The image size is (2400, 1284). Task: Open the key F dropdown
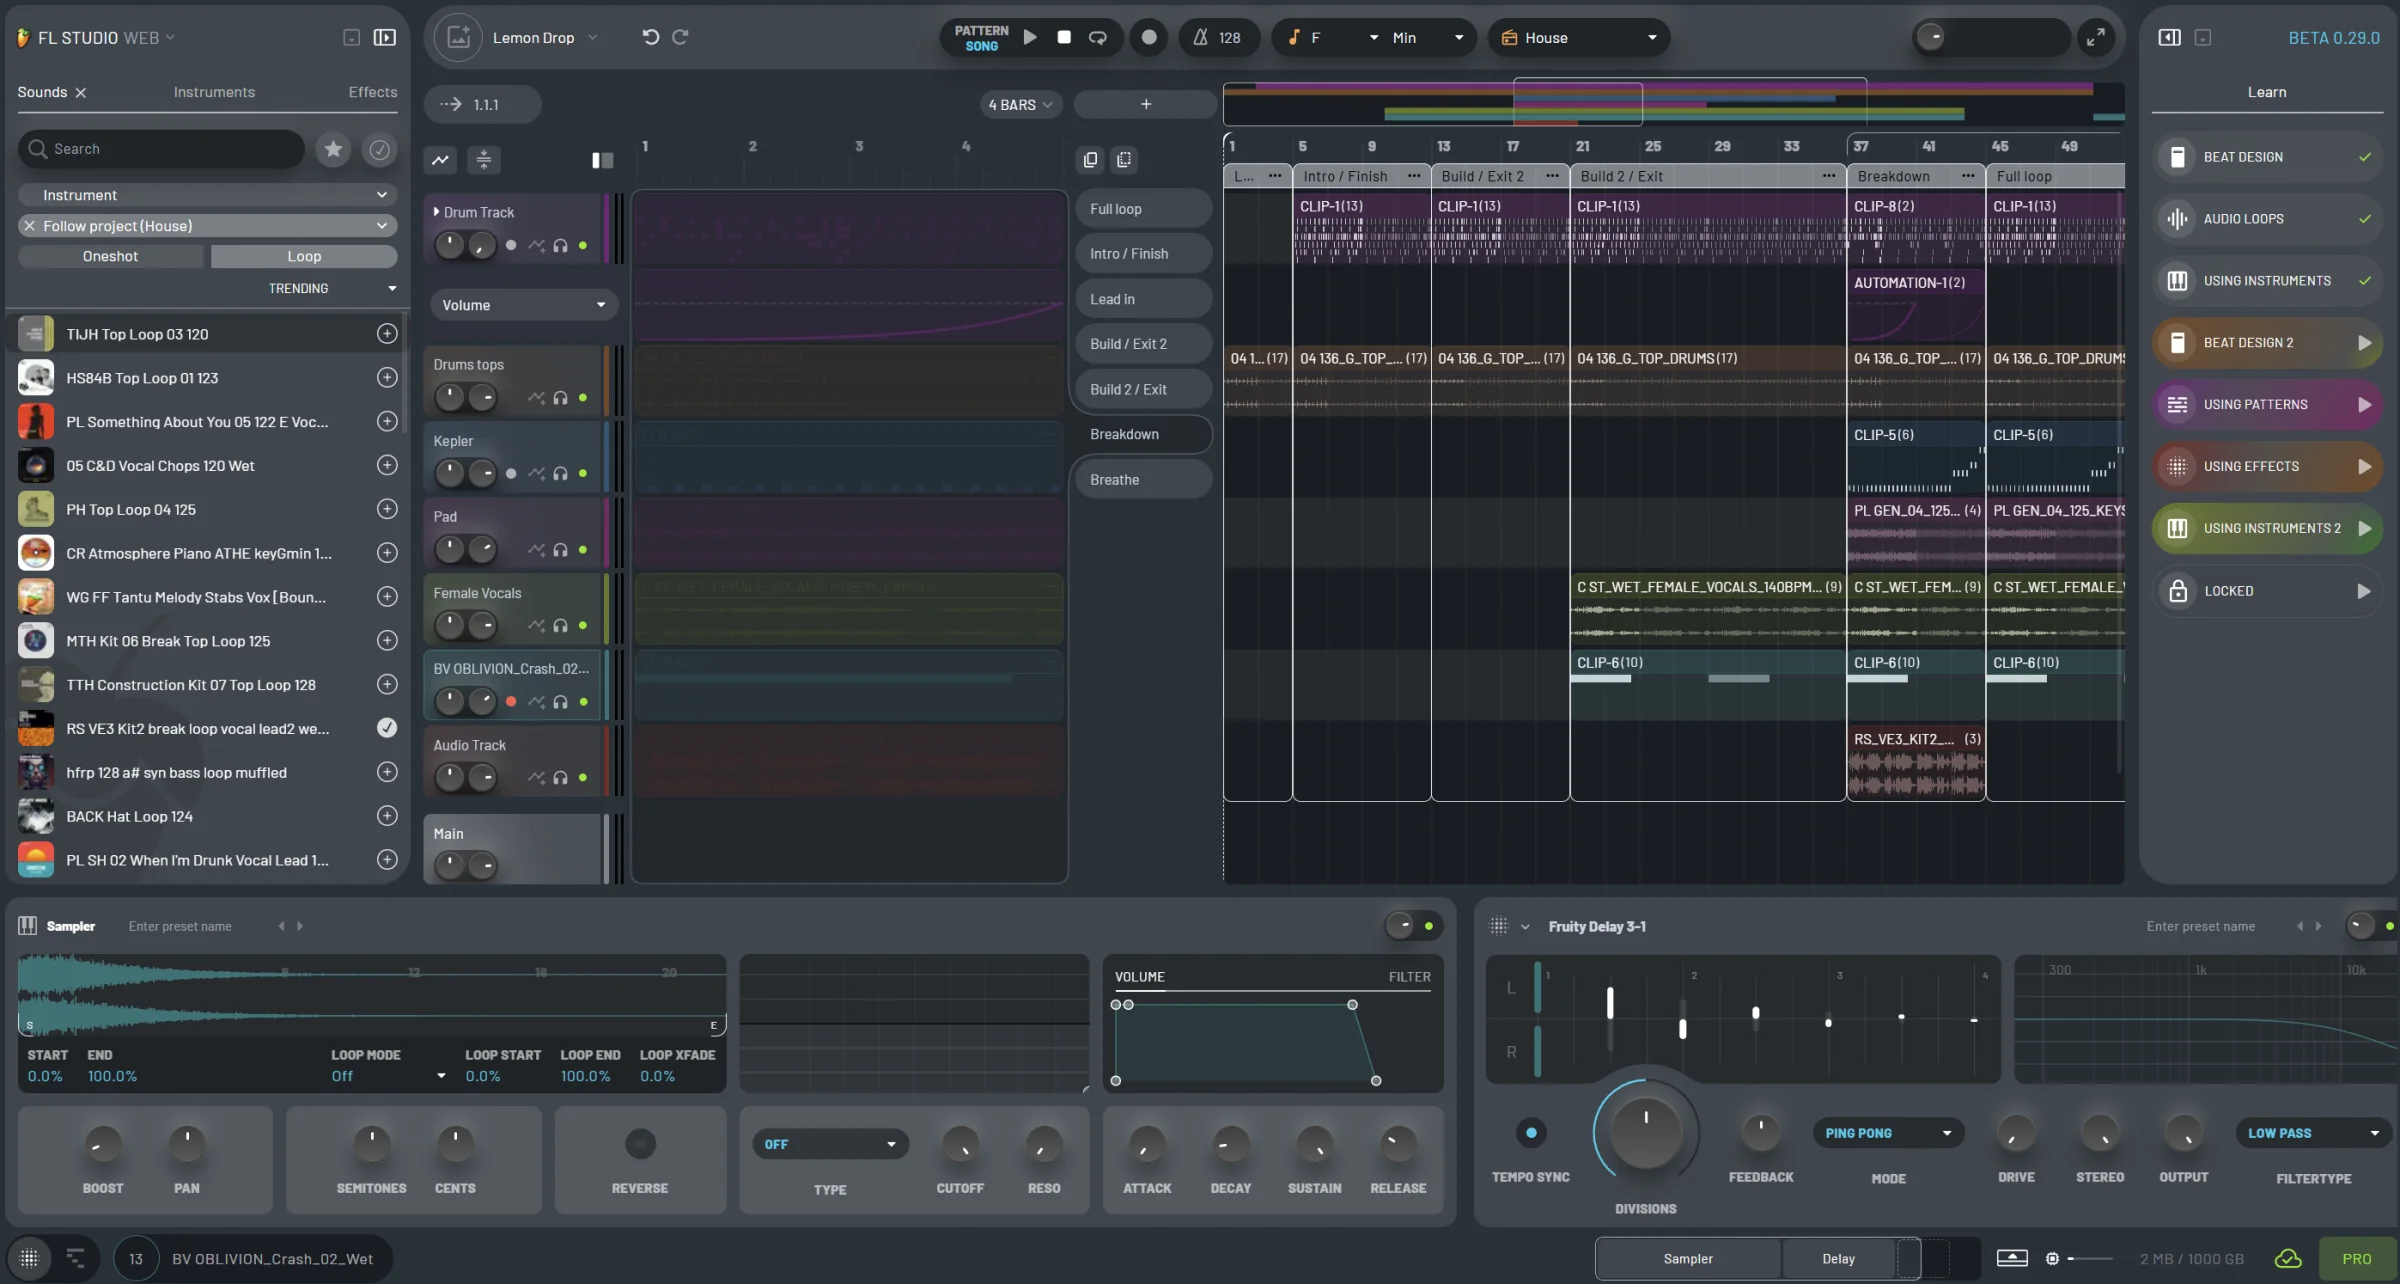(1332, 37)
